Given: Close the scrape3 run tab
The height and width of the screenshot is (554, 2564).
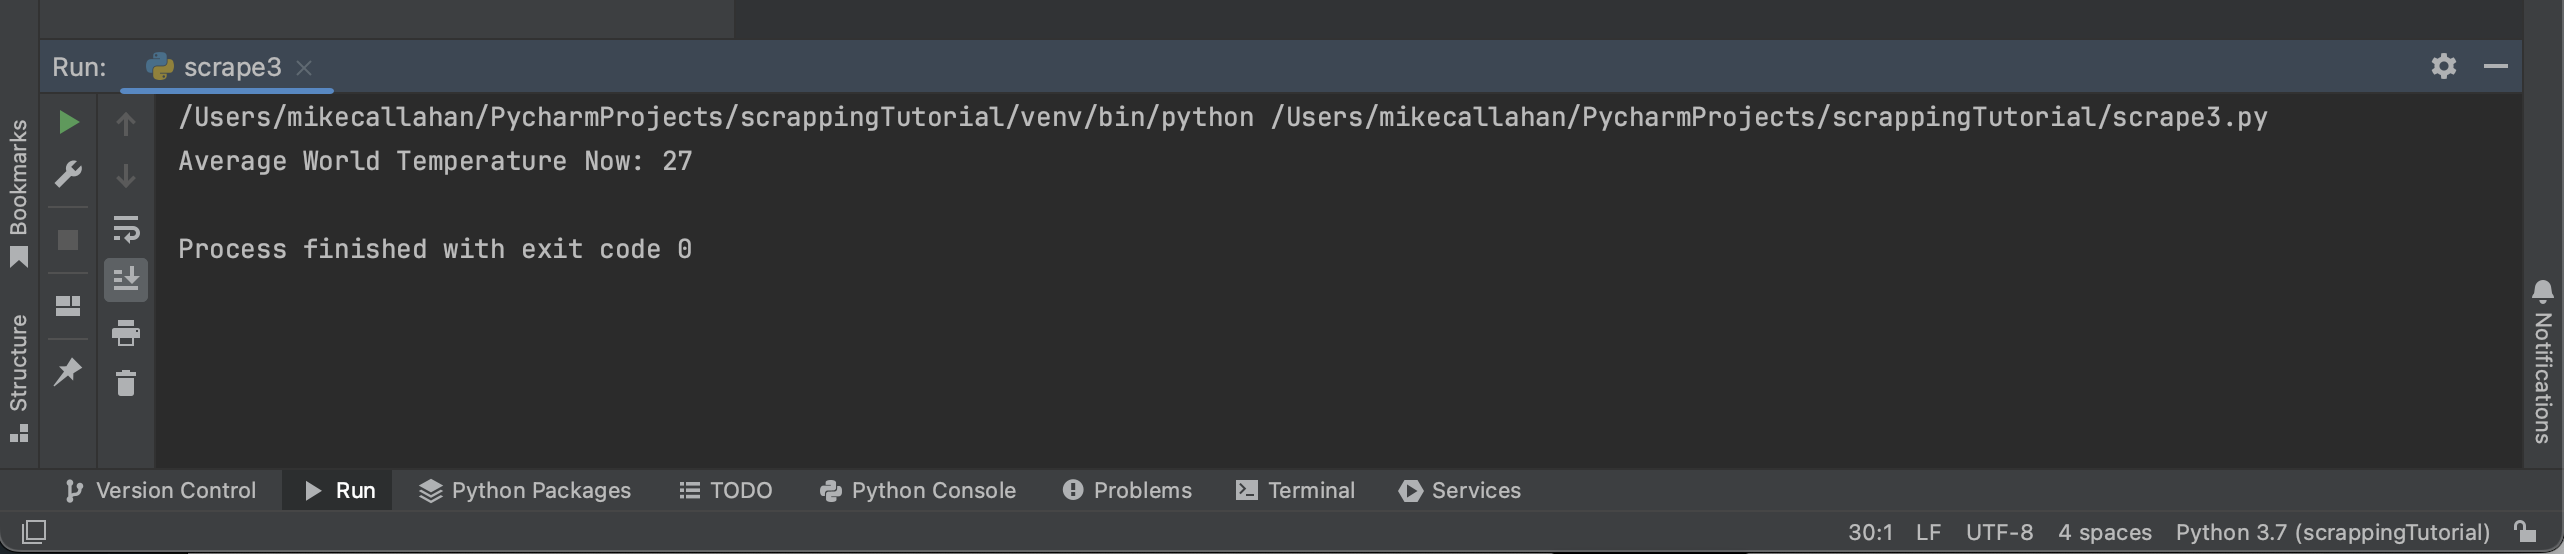Looking at the screenshot, I should click(304, 68).
